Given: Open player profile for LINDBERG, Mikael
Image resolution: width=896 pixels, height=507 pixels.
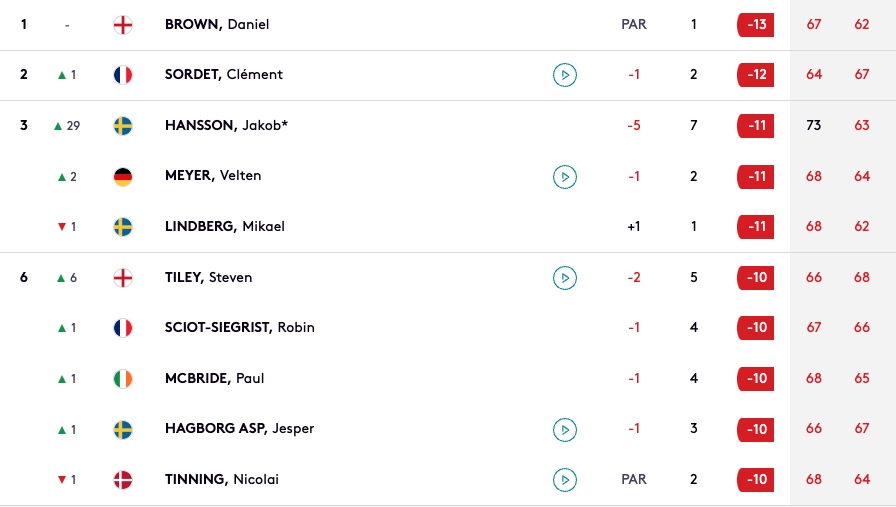Looking at the screenshot, I should pyautogui.click(x=225, y=226).
